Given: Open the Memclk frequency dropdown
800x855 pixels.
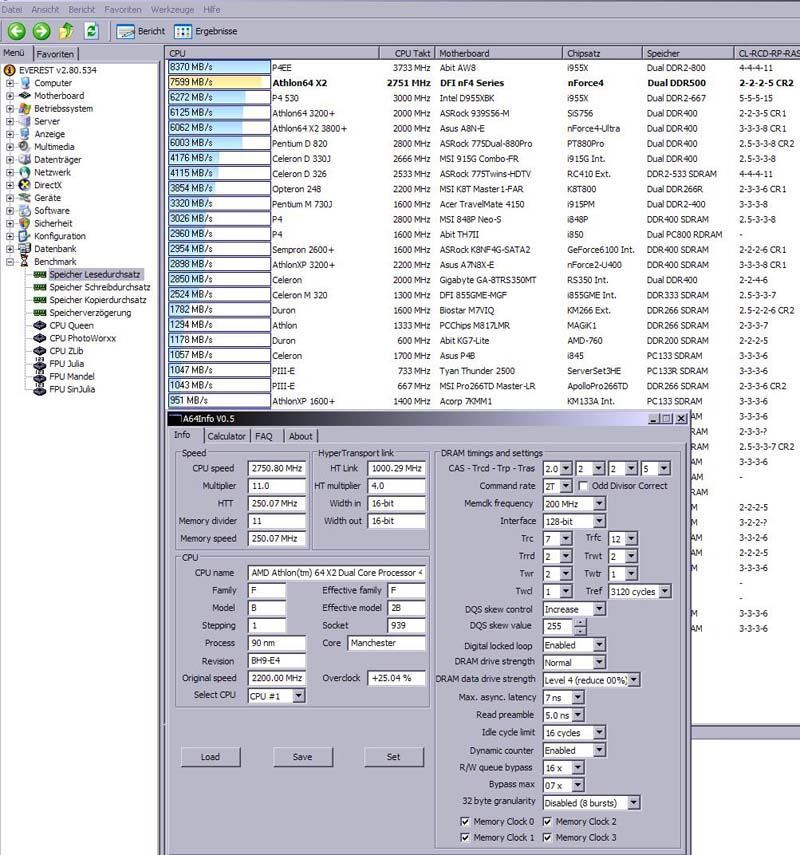Looking at the screenshot, I should (x=599, y=503).
